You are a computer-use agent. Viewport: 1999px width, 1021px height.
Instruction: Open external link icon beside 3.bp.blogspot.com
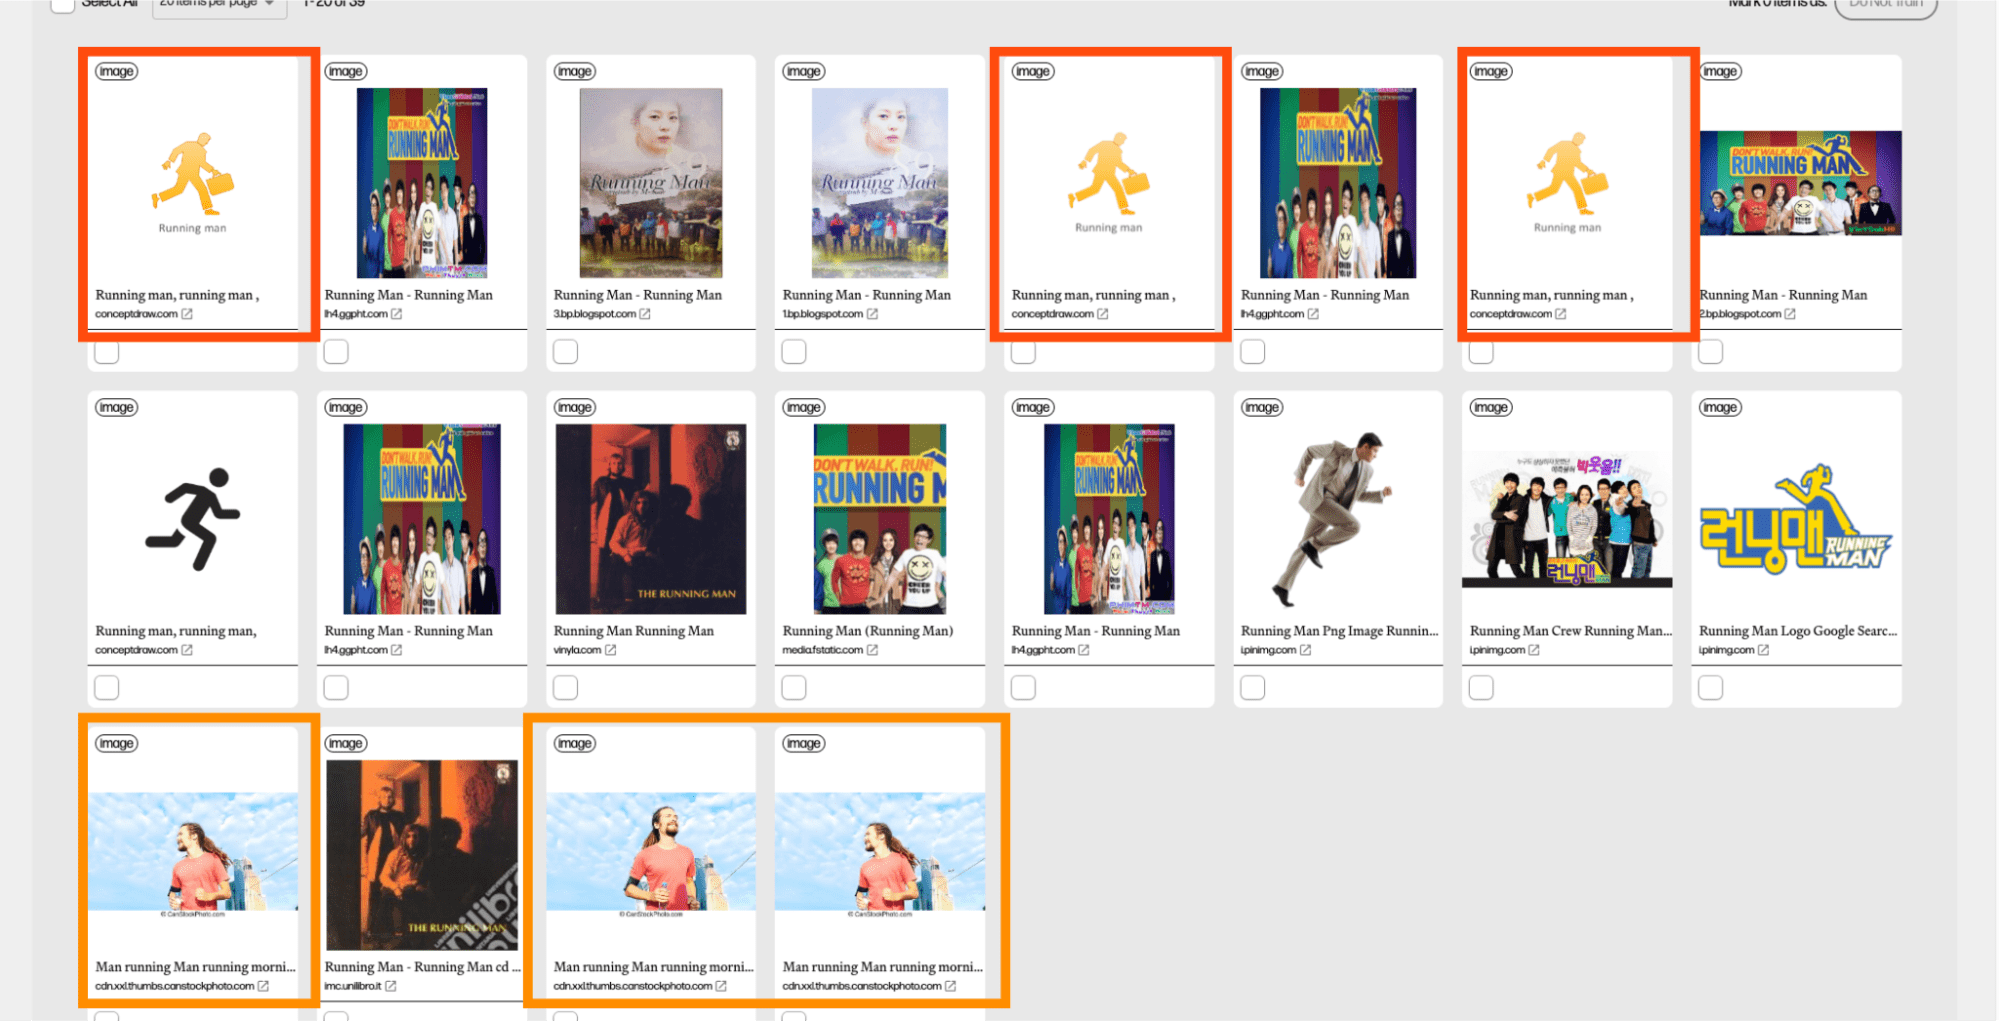click(x=645, y=314)
